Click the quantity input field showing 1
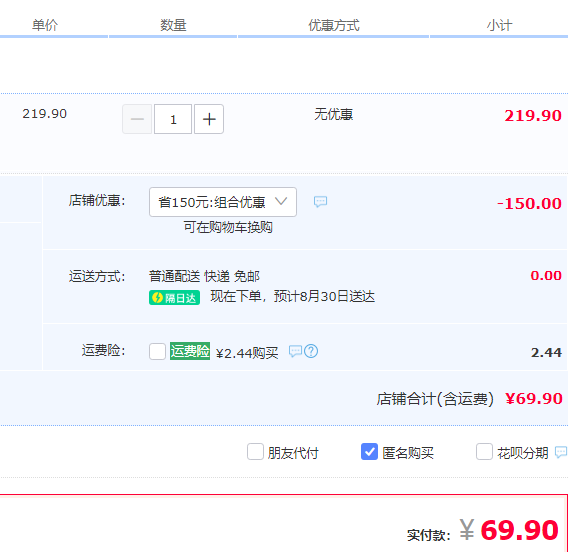Viewport: 588px width, 552px height. [173, 119]
